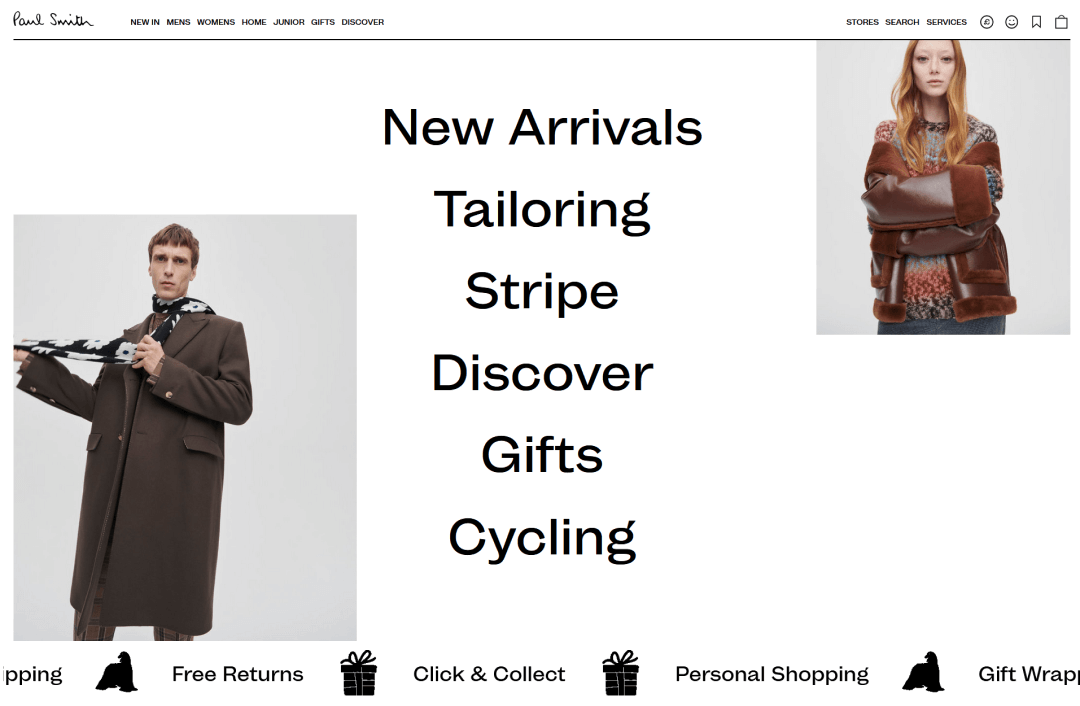
Task: Open the NEW IN menu
Action: coord(145,22)
